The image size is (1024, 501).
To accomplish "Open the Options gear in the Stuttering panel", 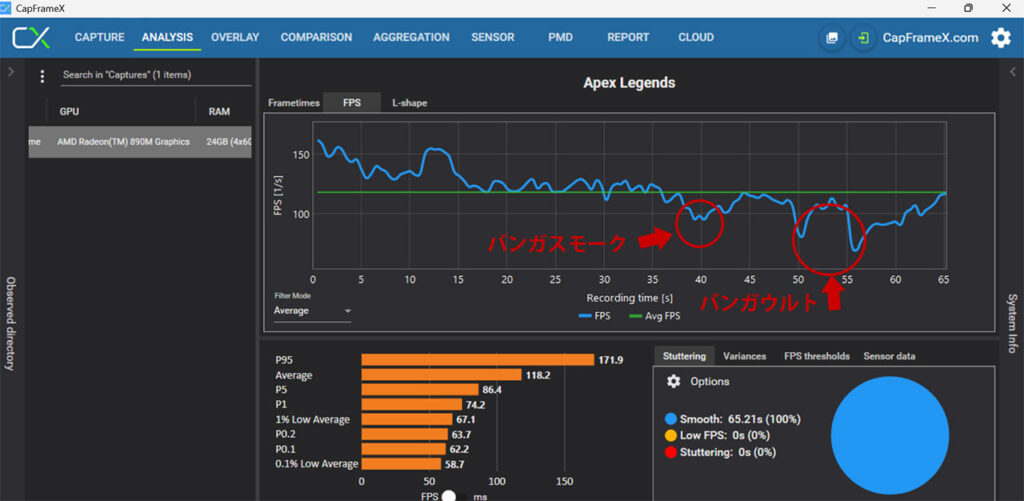I will (673, 381).
